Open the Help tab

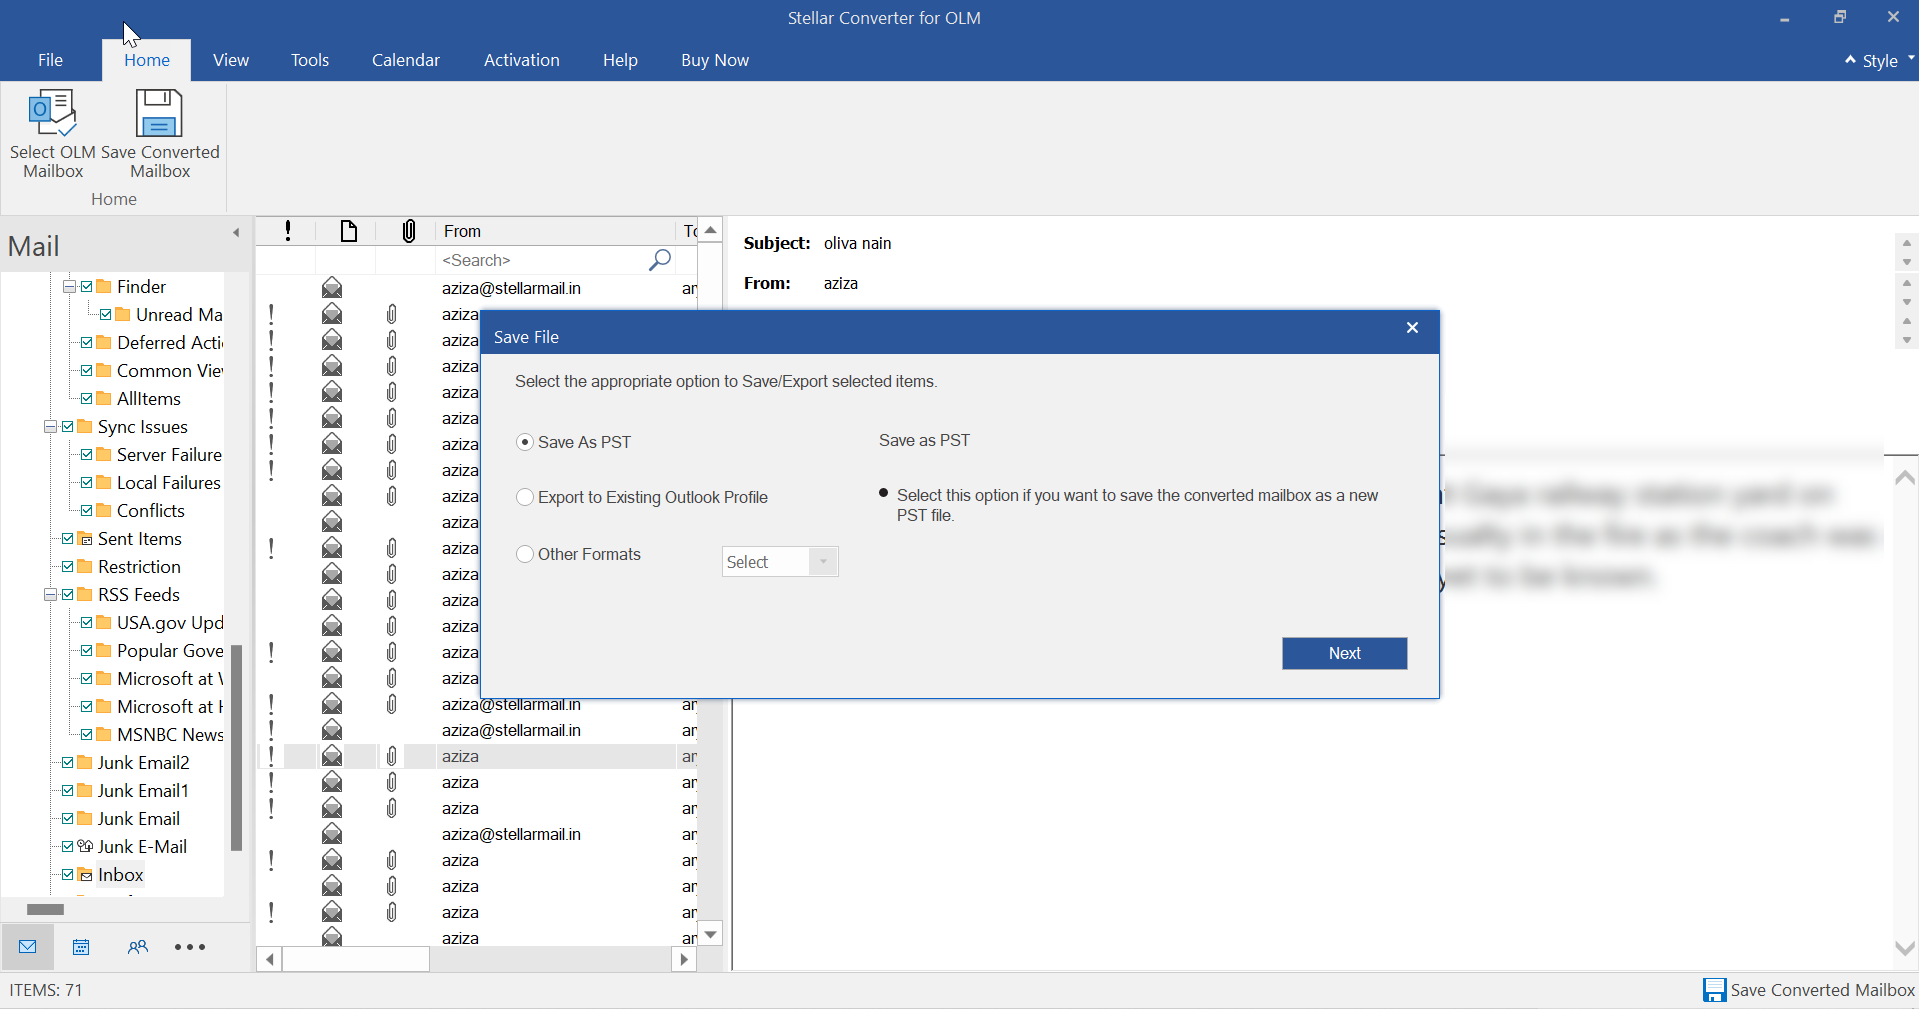[620, 60]
